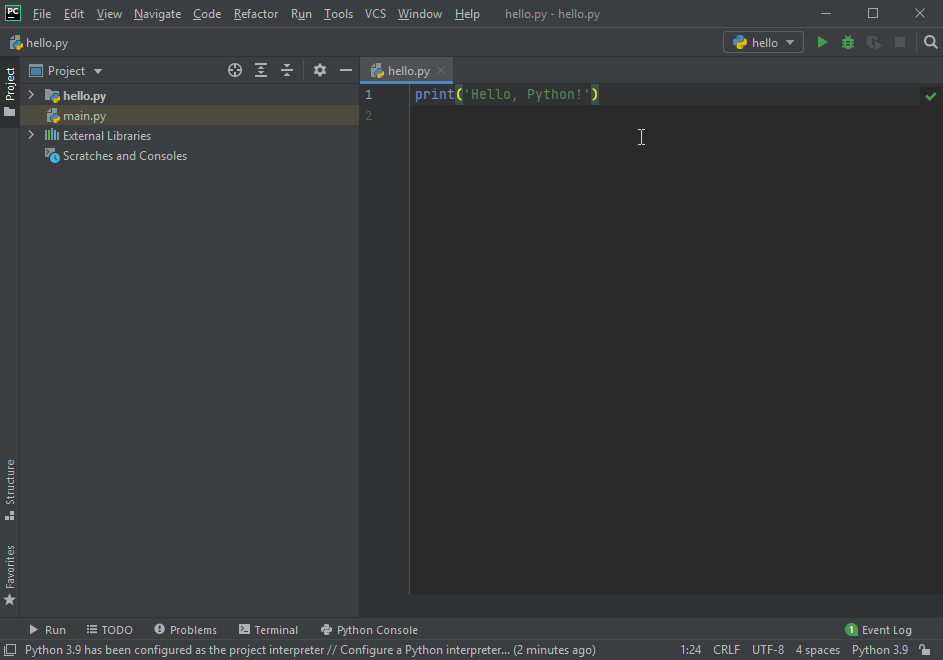This screenshot has width=943, height=660.
Task: Collapse all items in Project panel
Action: click(x=287, y=70)
